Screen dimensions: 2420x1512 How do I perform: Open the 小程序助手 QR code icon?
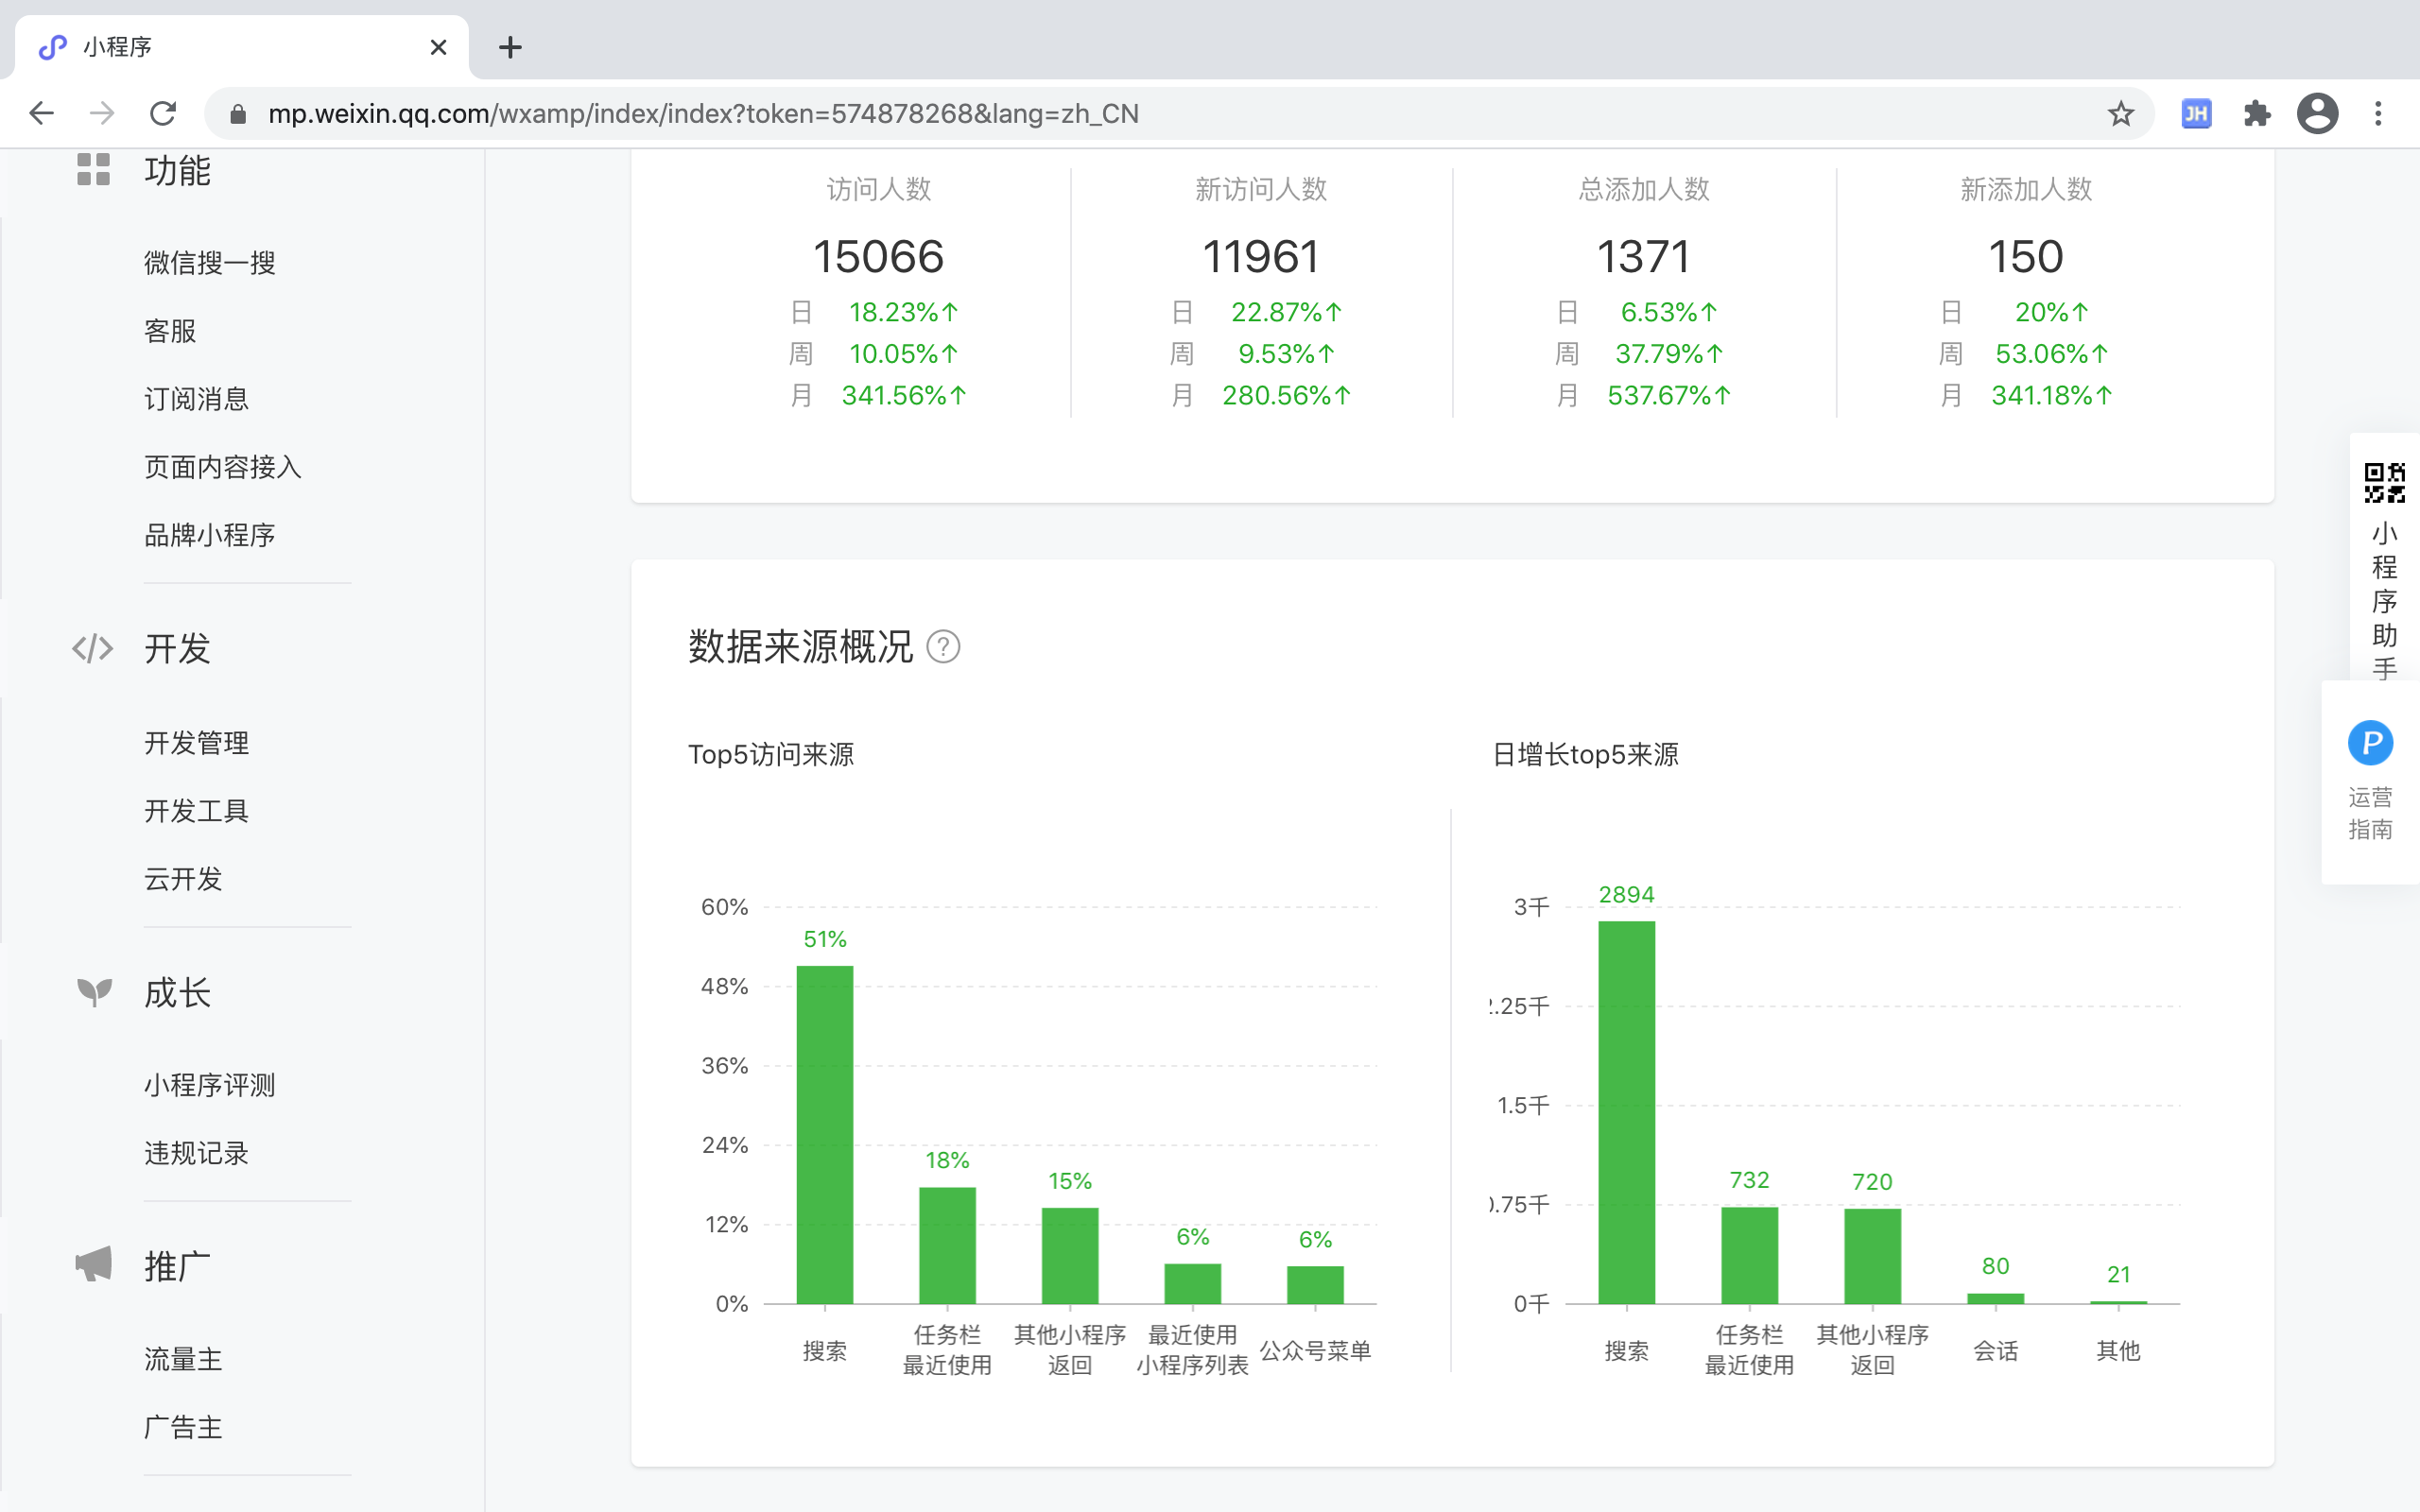(2384, 483)
